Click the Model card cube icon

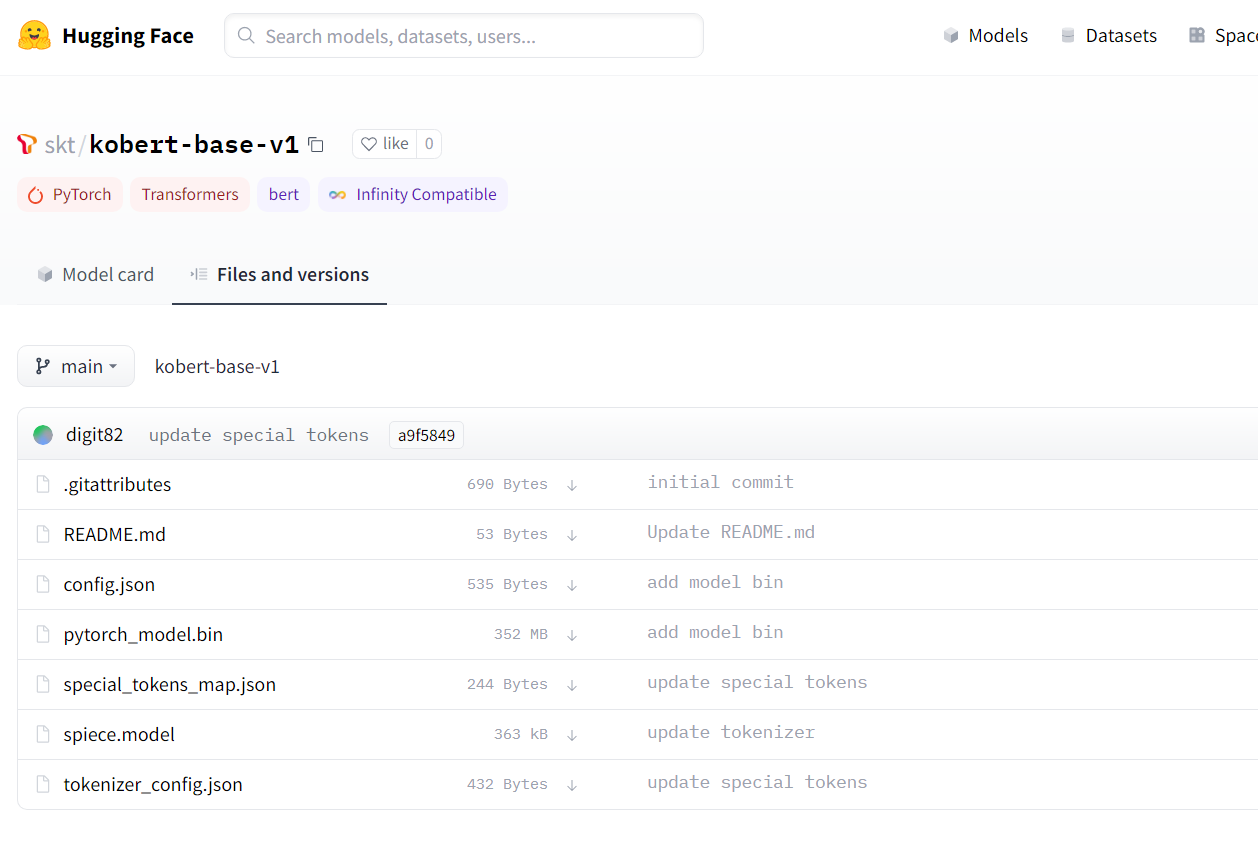(44, 275)
